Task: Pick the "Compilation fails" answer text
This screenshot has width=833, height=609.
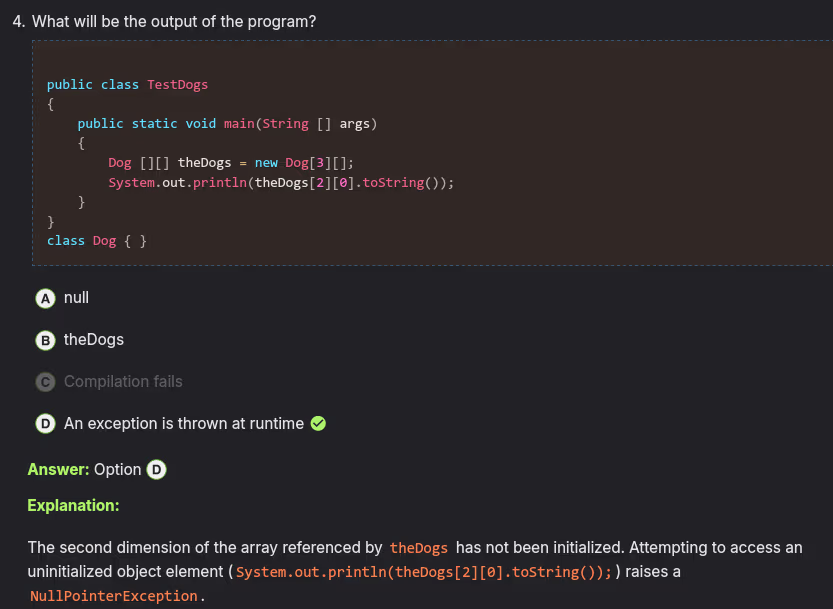Action: tap(123, 382)
